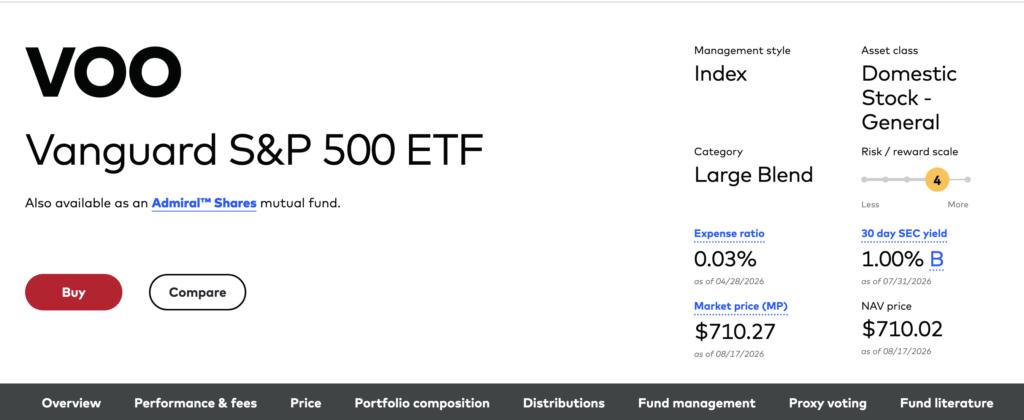Click the last dot near More on risk scale
The width and height of the screenshot is (1024, 420).
click(967, 179)
